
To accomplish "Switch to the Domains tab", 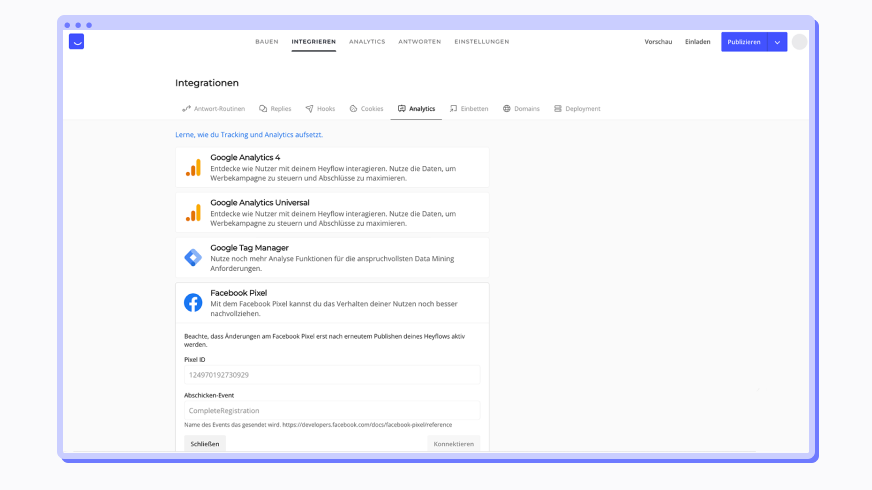I will 521,108.
